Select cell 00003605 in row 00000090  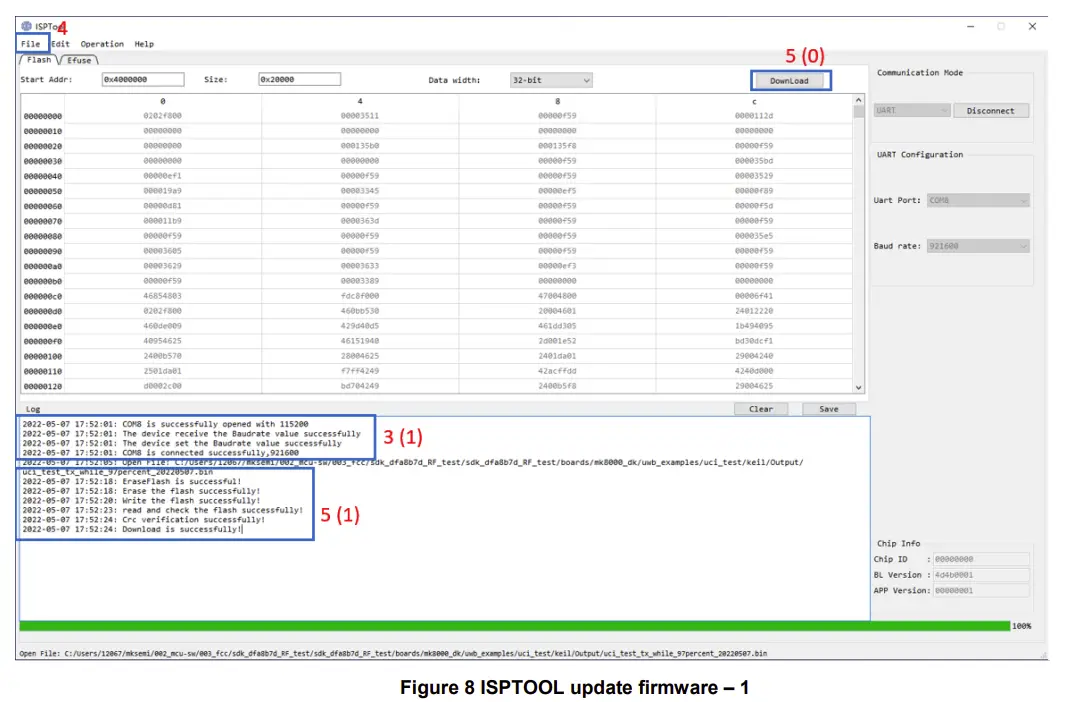[x=163, y=251]
